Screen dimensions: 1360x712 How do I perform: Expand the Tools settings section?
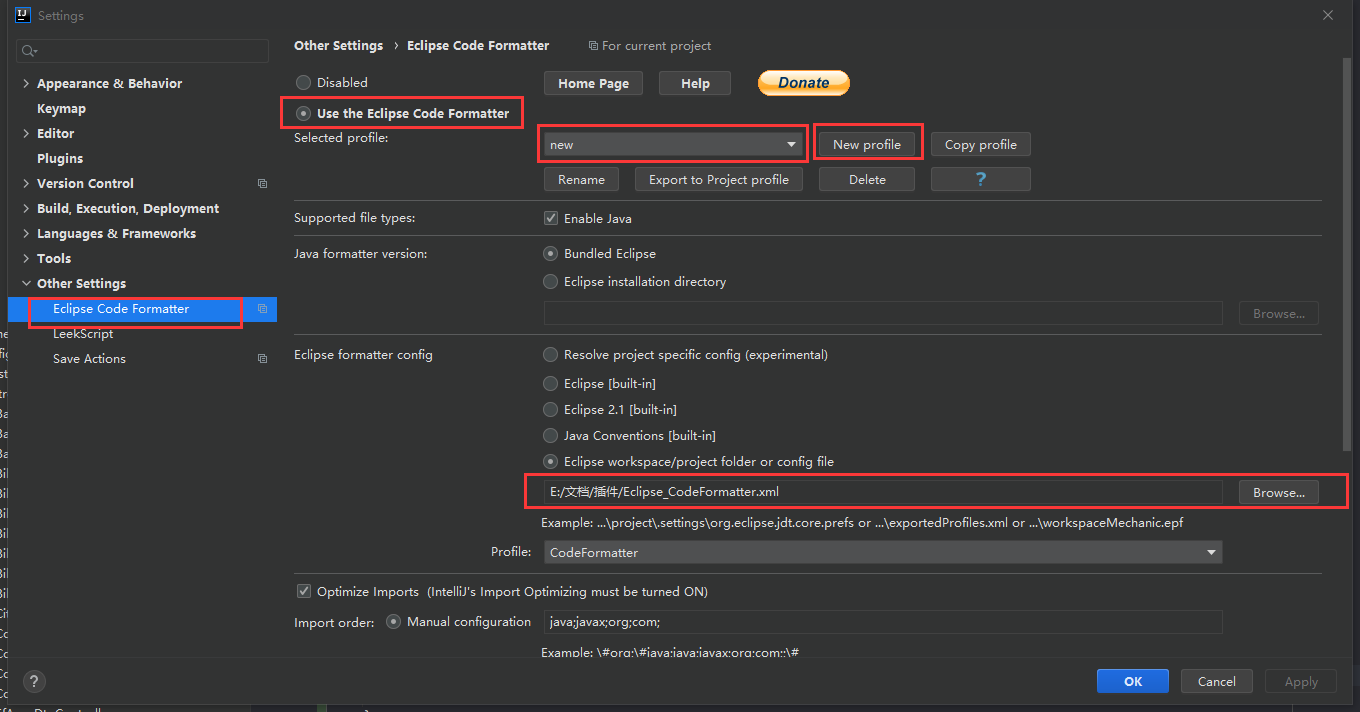(x=26, y=259)
